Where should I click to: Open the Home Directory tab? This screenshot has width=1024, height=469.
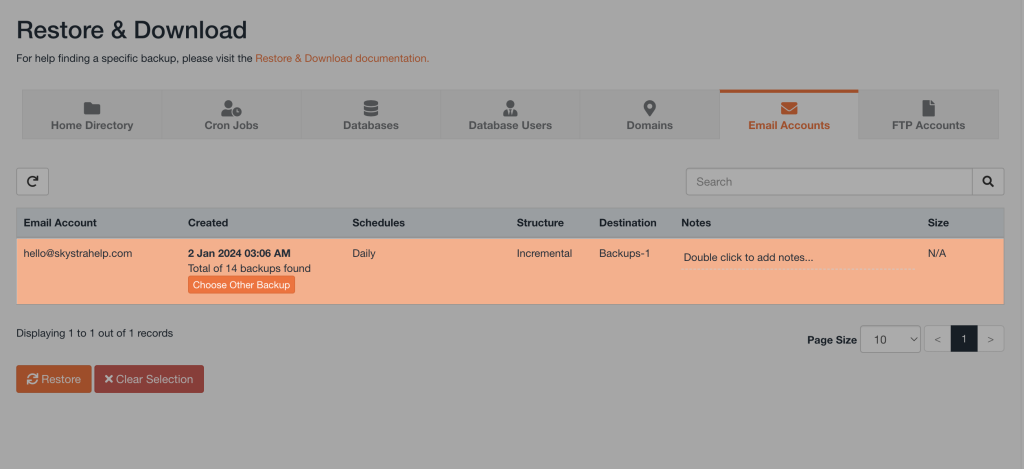pos(92,115)
